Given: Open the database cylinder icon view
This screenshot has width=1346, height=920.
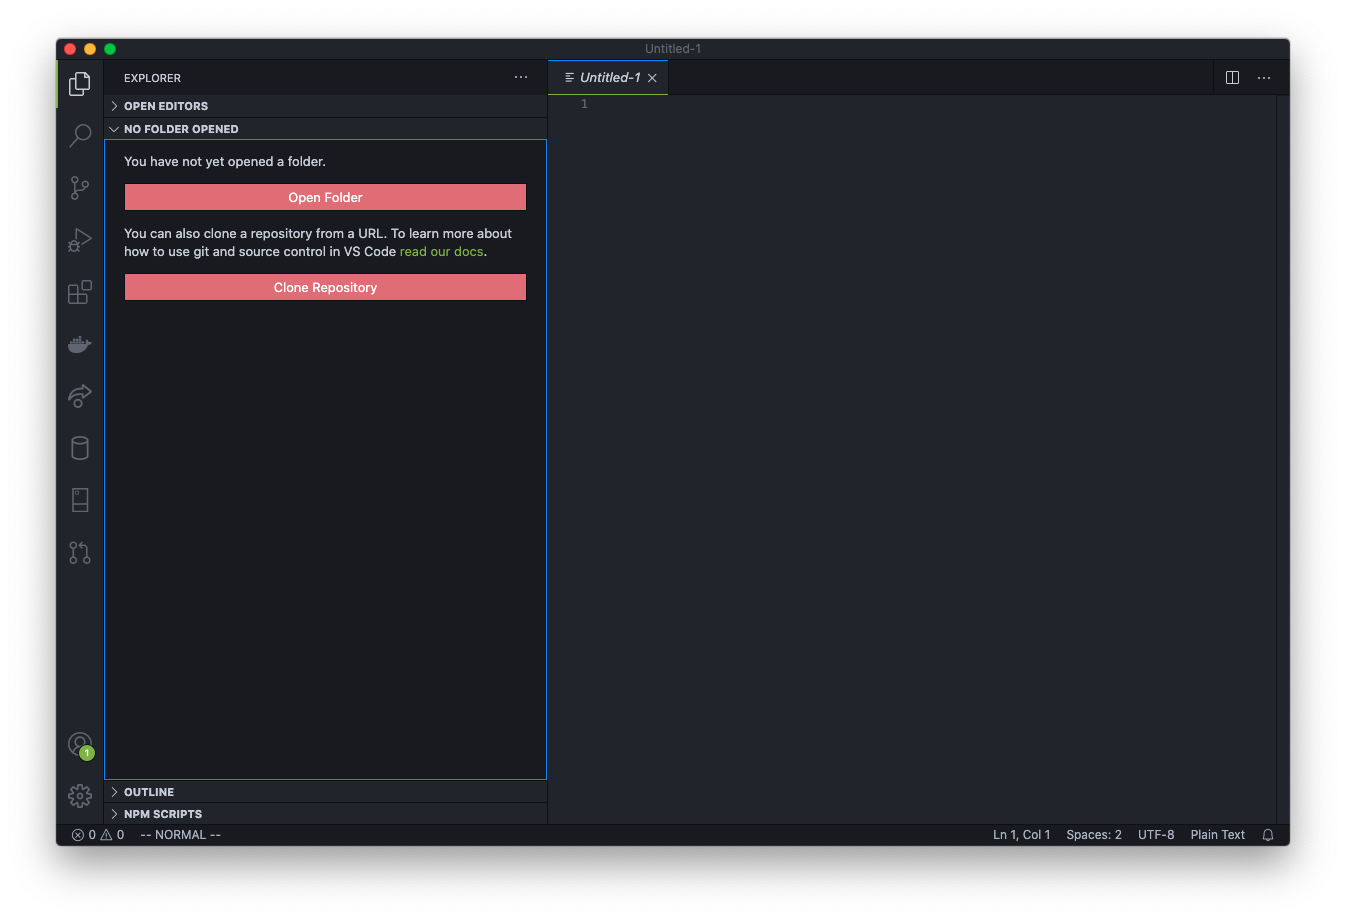Looking at the screenshot, I should [80, 448].
